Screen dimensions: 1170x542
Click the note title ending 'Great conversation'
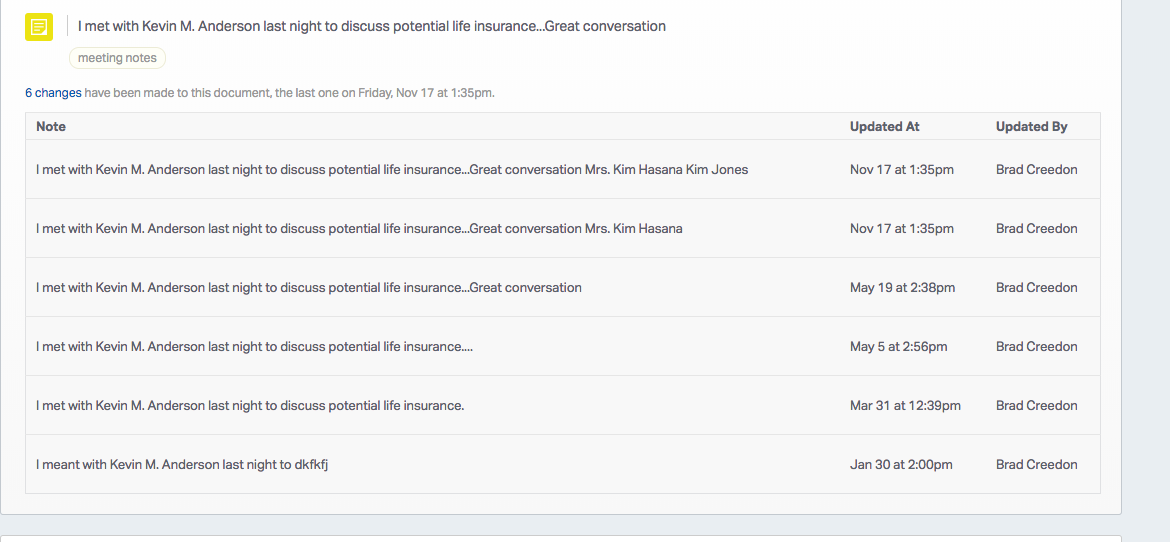(x=371, y=26)
